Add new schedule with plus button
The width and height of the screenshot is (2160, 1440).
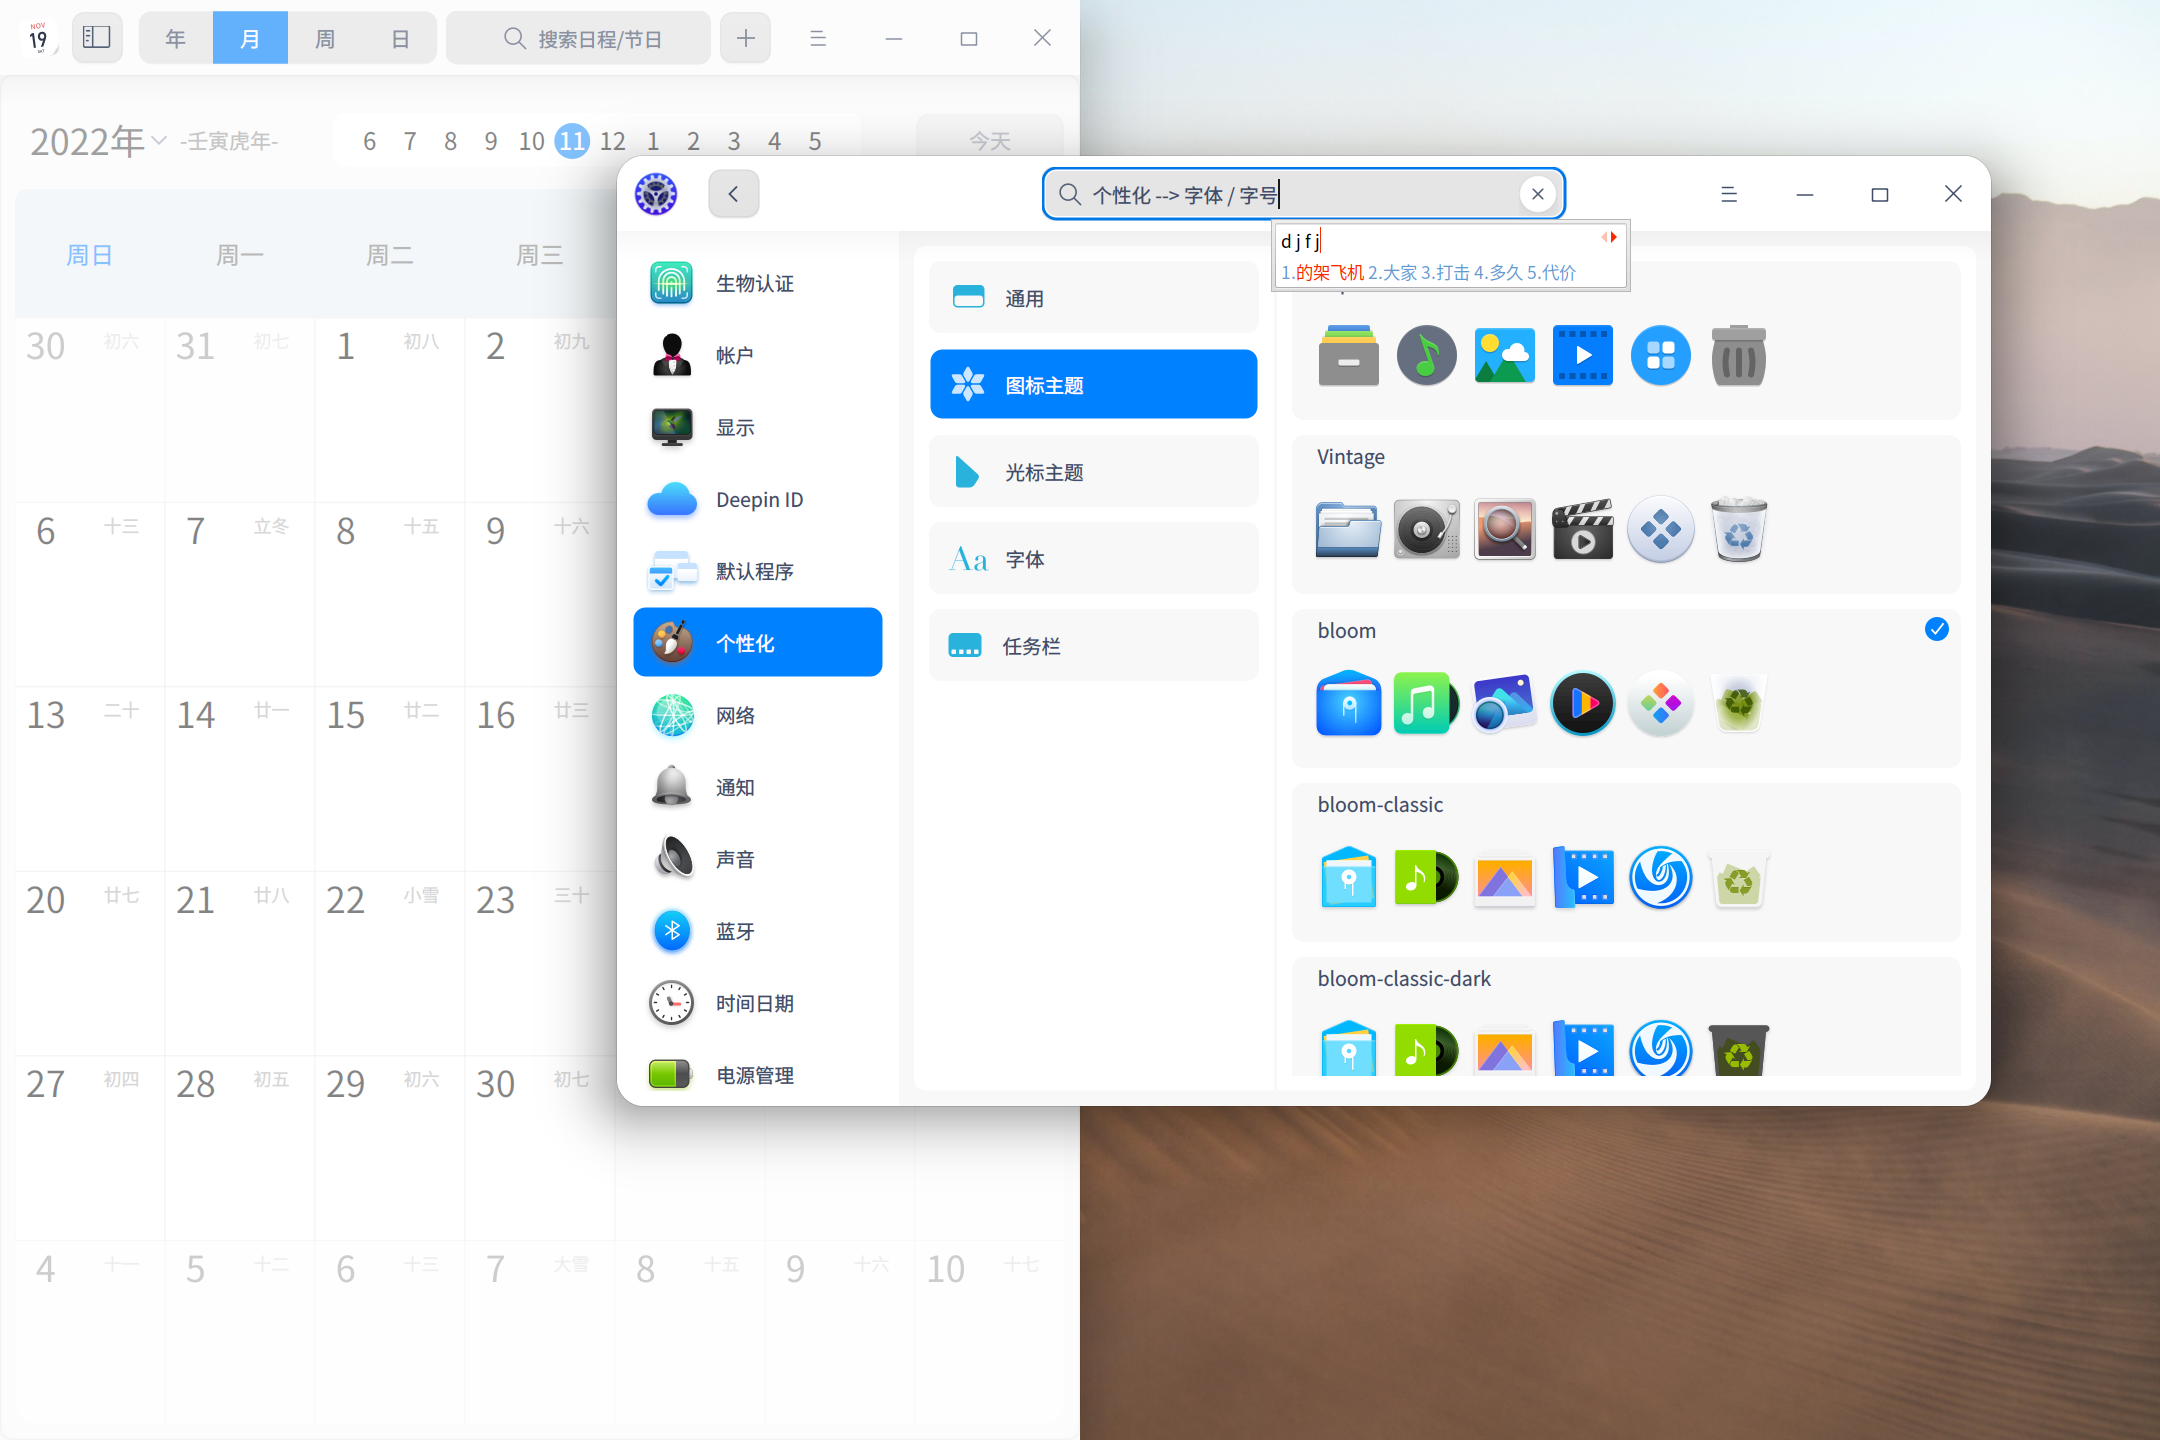(745, 39)
